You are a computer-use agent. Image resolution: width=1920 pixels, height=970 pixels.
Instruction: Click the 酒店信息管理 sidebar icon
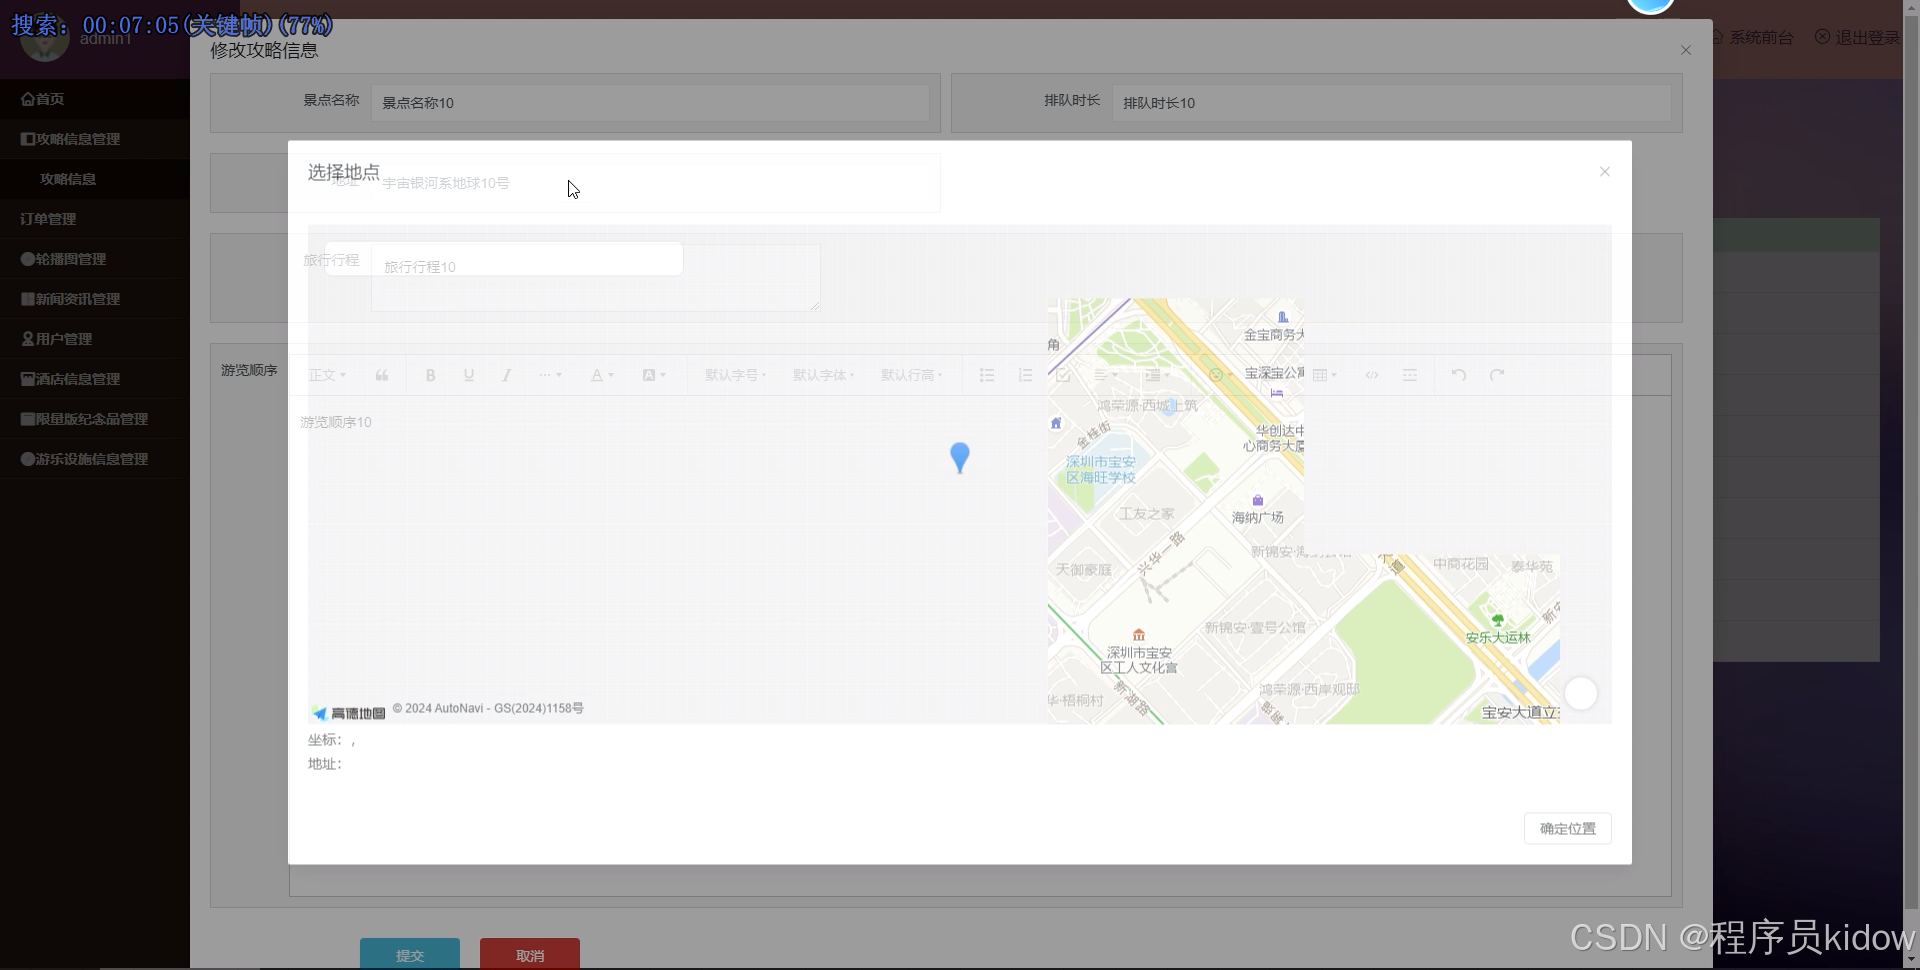[27, 379]
